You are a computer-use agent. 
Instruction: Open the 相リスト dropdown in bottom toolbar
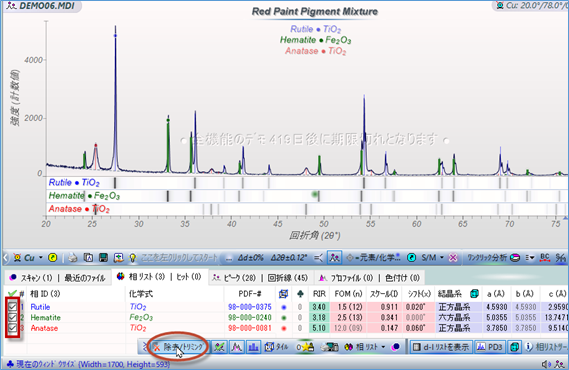(x=383, y=347)
